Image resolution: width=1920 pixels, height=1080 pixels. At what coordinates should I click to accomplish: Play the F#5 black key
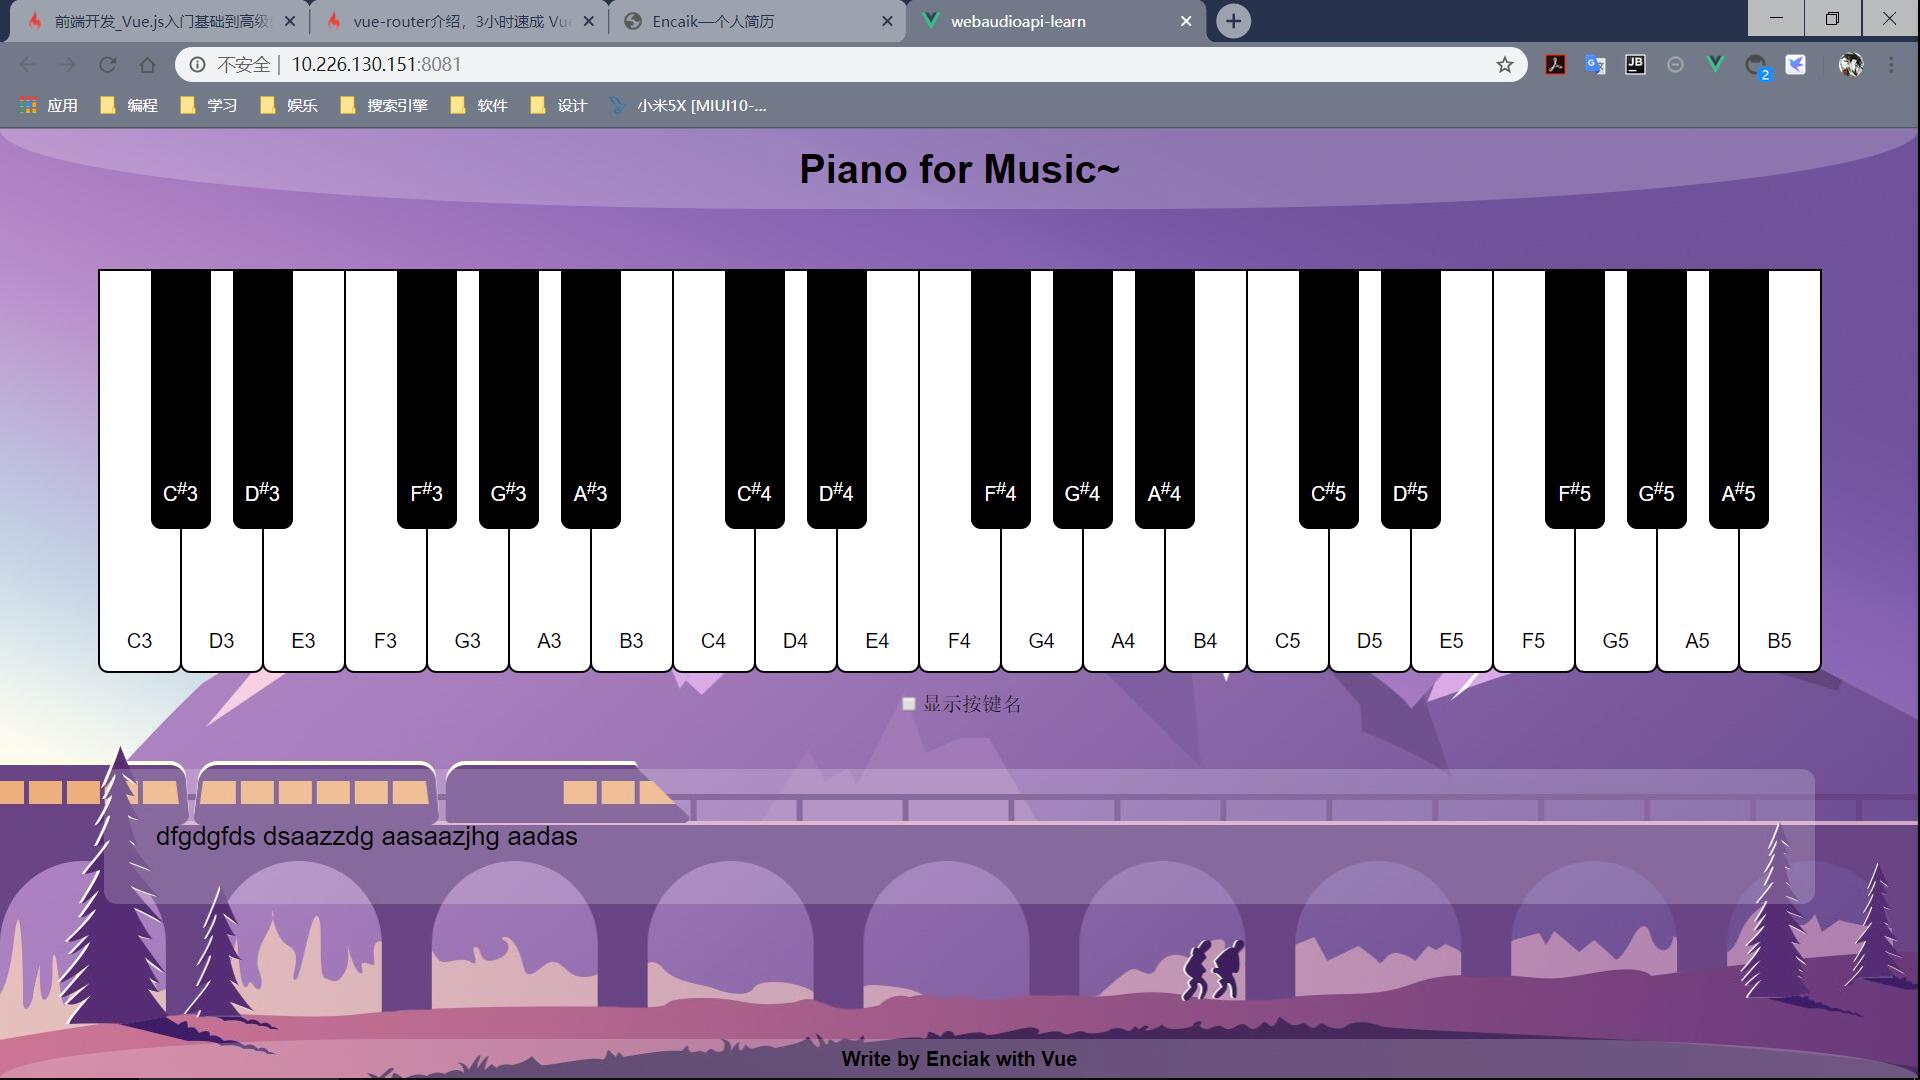tap(1574, 400)
